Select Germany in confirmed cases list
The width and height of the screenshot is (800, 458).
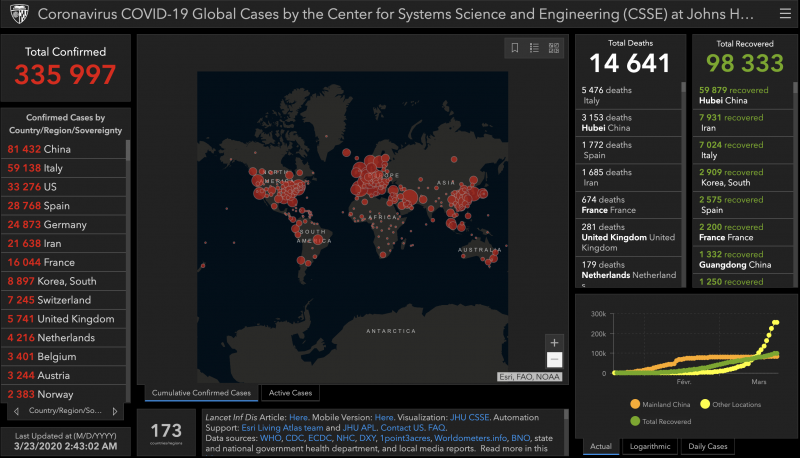click(64, 225)
